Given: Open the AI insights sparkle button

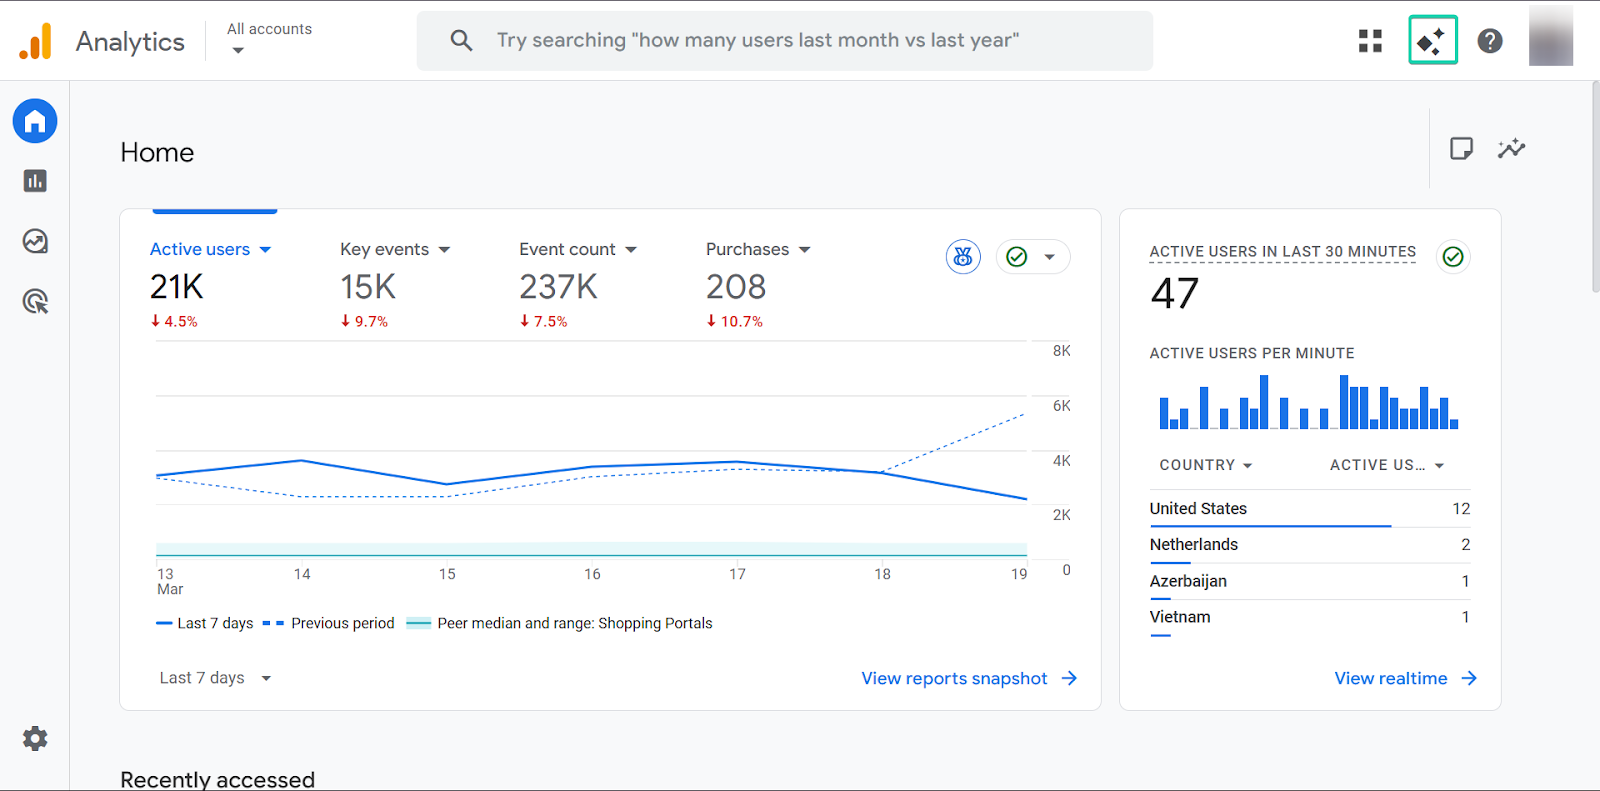Looking at the screenshot, I should (x=1432, y=41).
